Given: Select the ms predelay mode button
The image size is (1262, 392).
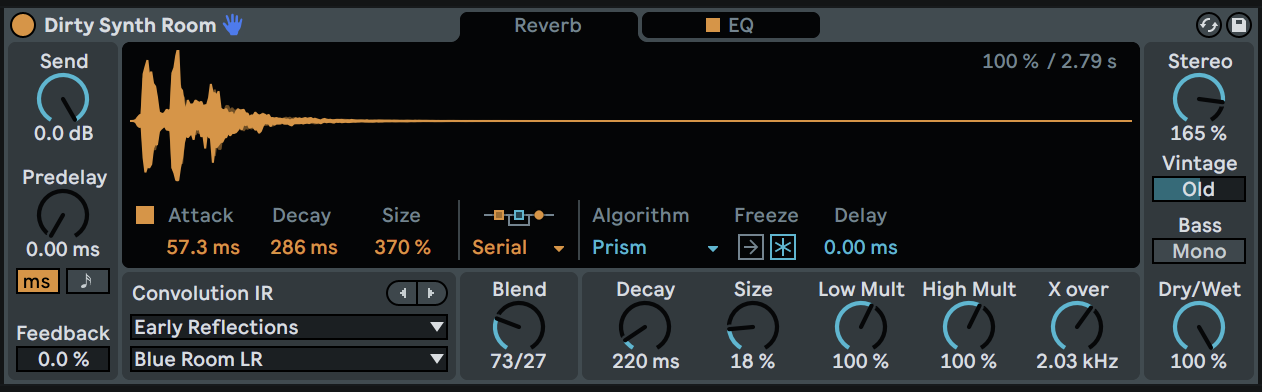Looking at the screenshot, I should (x=38, y=281).
